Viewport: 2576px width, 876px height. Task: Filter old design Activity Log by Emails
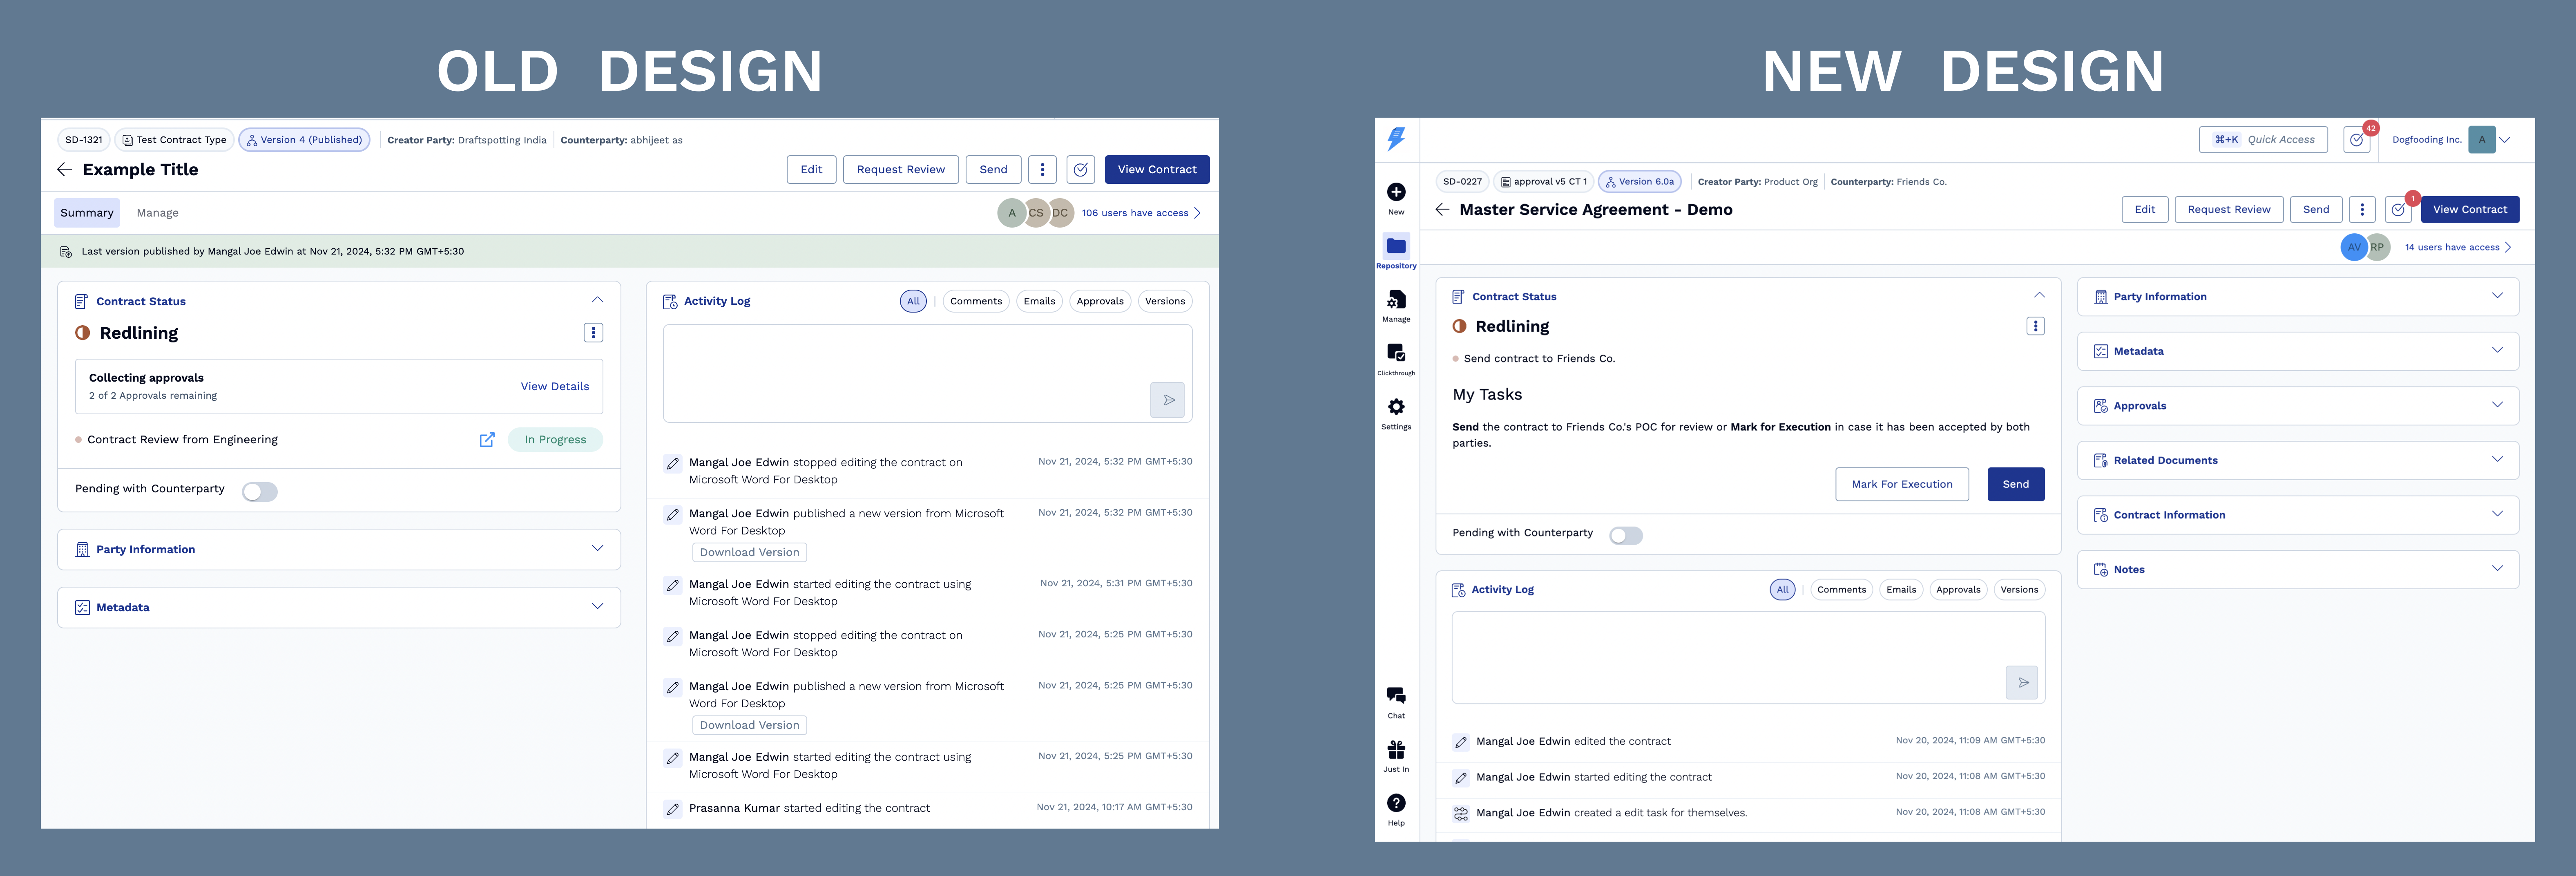pyautogui.click(x=1039, y=301)
